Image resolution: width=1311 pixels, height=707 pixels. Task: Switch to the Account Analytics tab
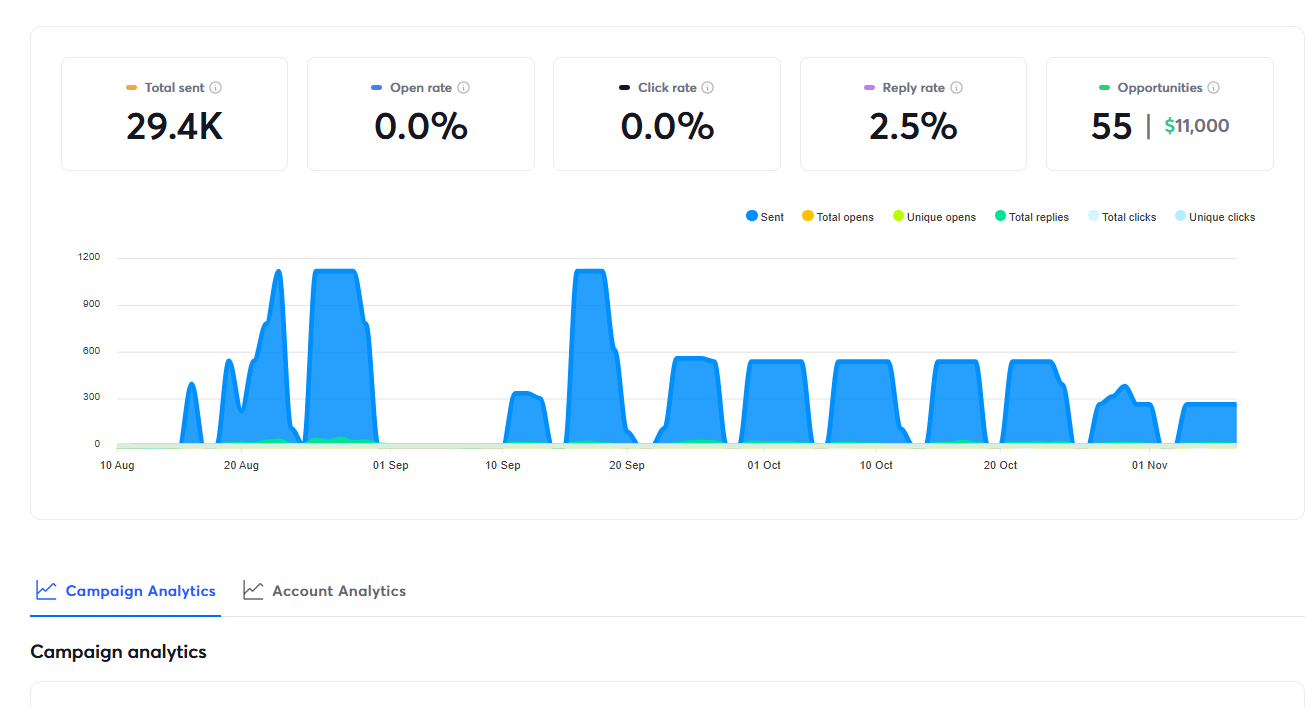coord(338,591)
